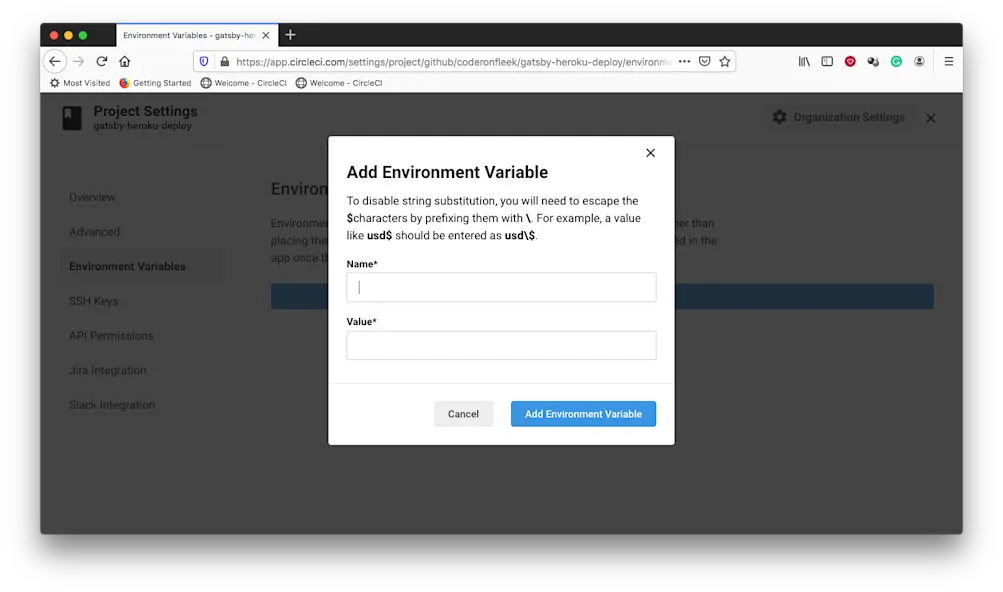This screenshot has height=592, width=1003.
Task: Open the first Welcome - CircleCI bookmark
Action: click(x=244, y=83)
